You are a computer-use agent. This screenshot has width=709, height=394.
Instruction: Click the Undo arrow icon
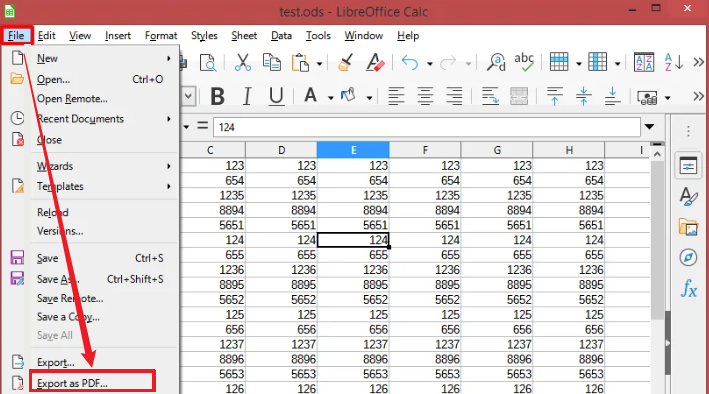pos(410,63)
